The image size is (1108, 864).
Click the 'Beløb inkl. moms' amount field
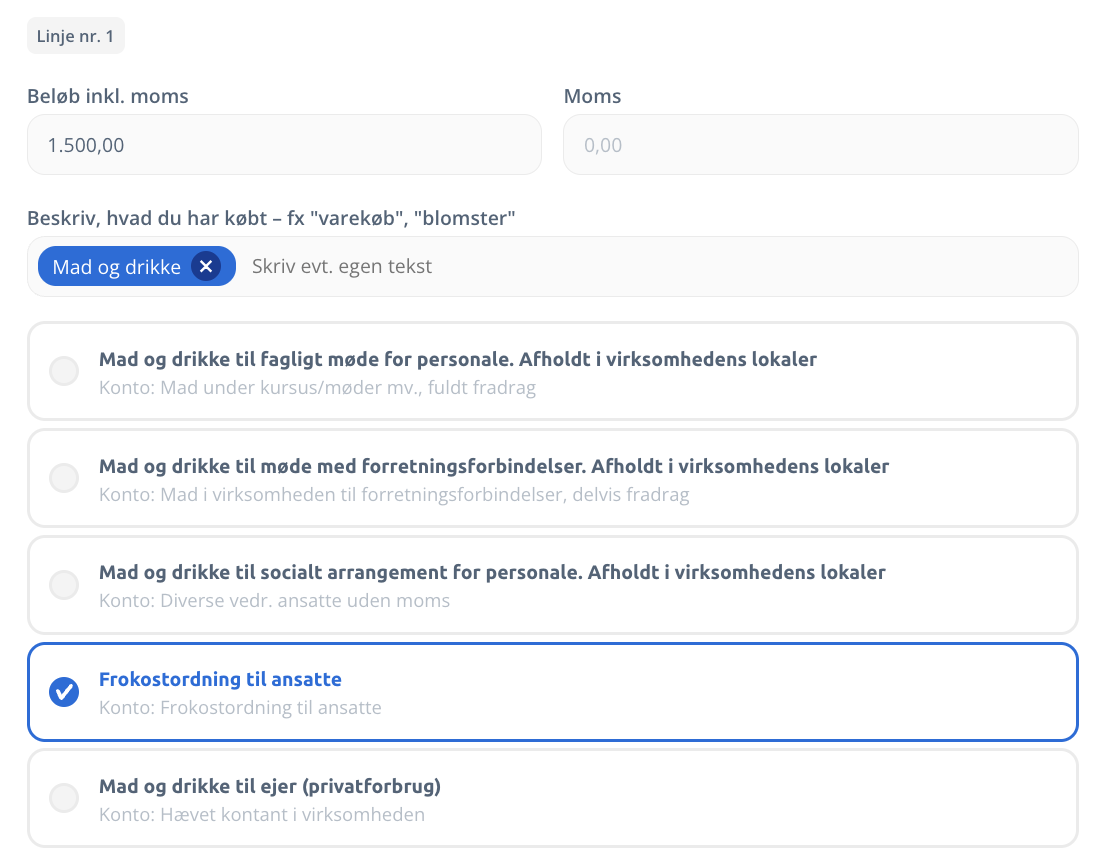tap(284, 145)
